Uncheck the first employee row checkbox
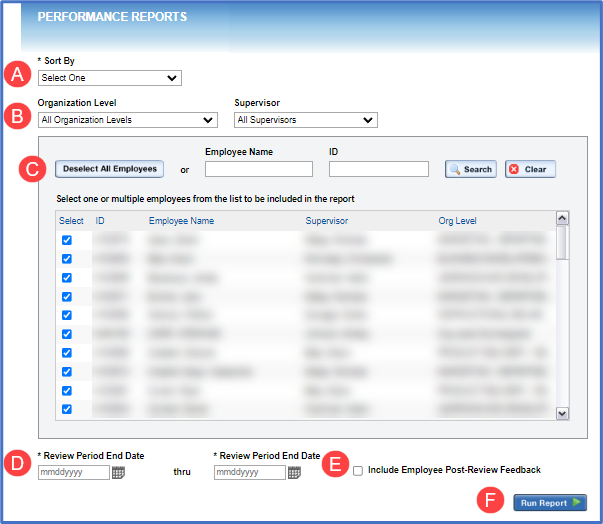The image size is (603, 524). [x=67, y=240]
